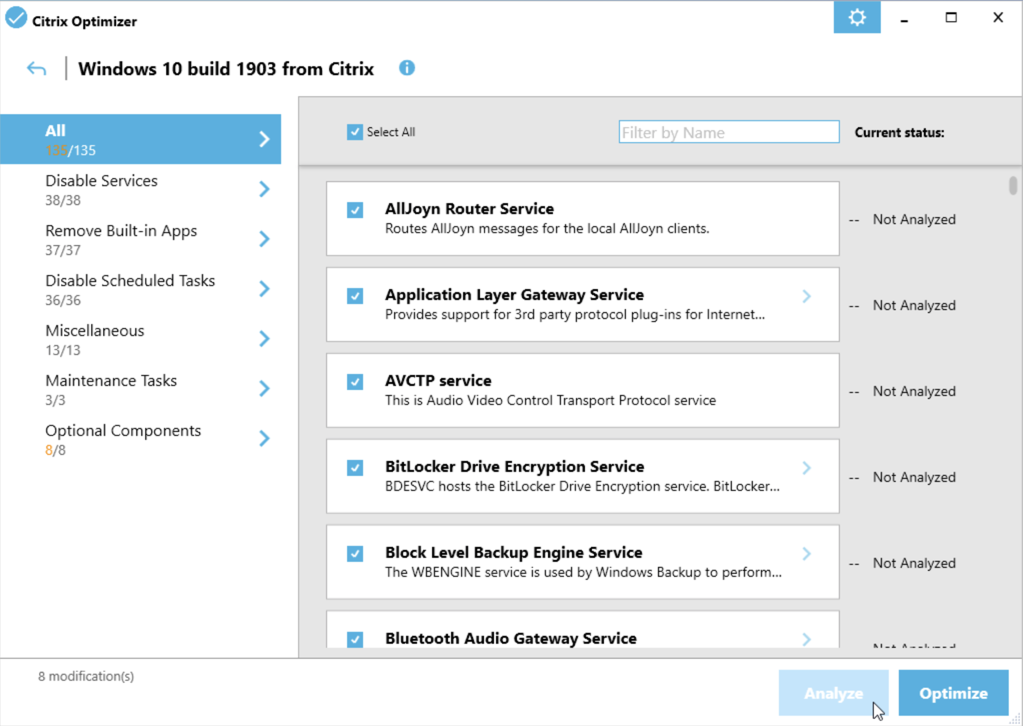Viewport: 1023px width, 726px height.
Task: Click the vertical scrollbar thumb of the list
Action: pos(1013,185)
